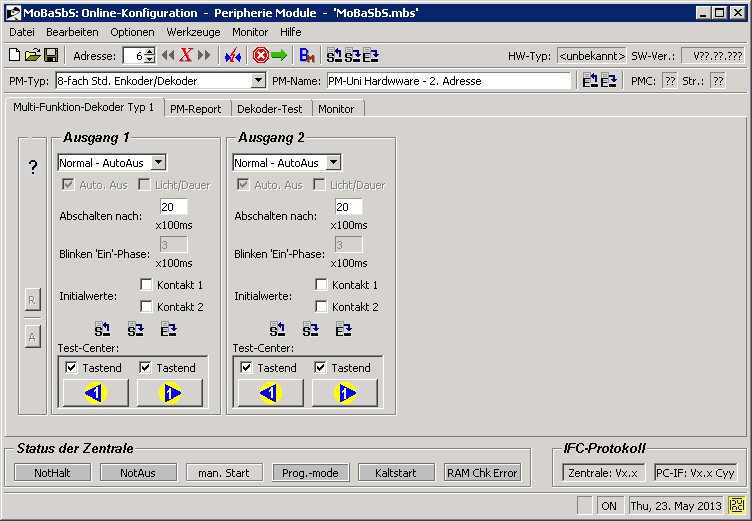Enable Kontakt 1 checkbox in Ausgang 1
Image resolution: width=752 pixels, height=521 pixels.
(x=147, y=285)
